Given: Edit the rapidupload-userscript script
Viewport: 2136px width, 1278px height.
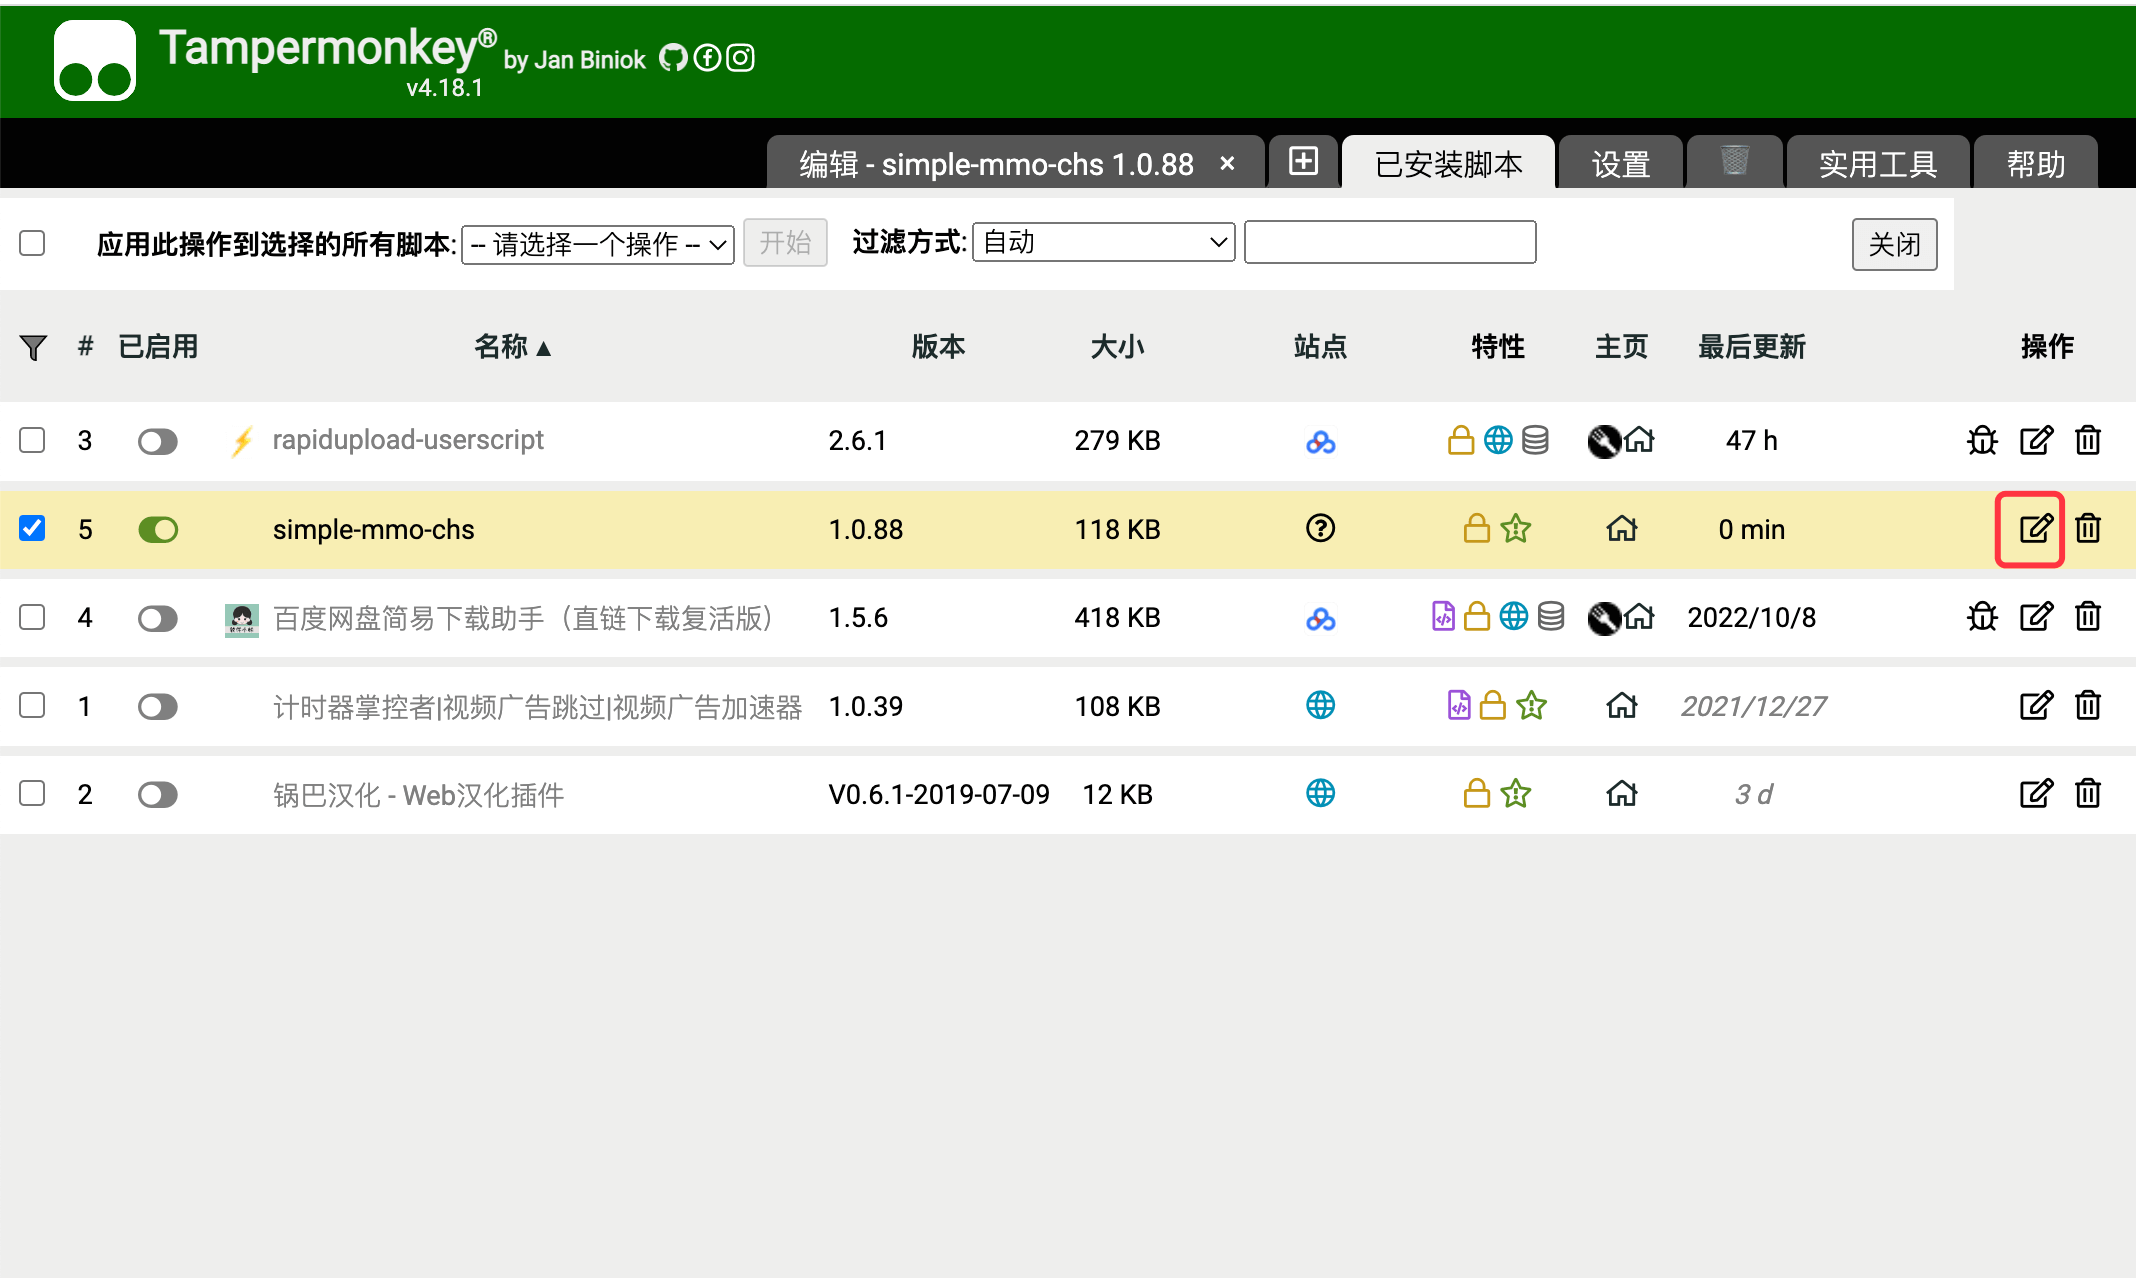Looking at the screenshot, I should click(x=2036, y=440).
